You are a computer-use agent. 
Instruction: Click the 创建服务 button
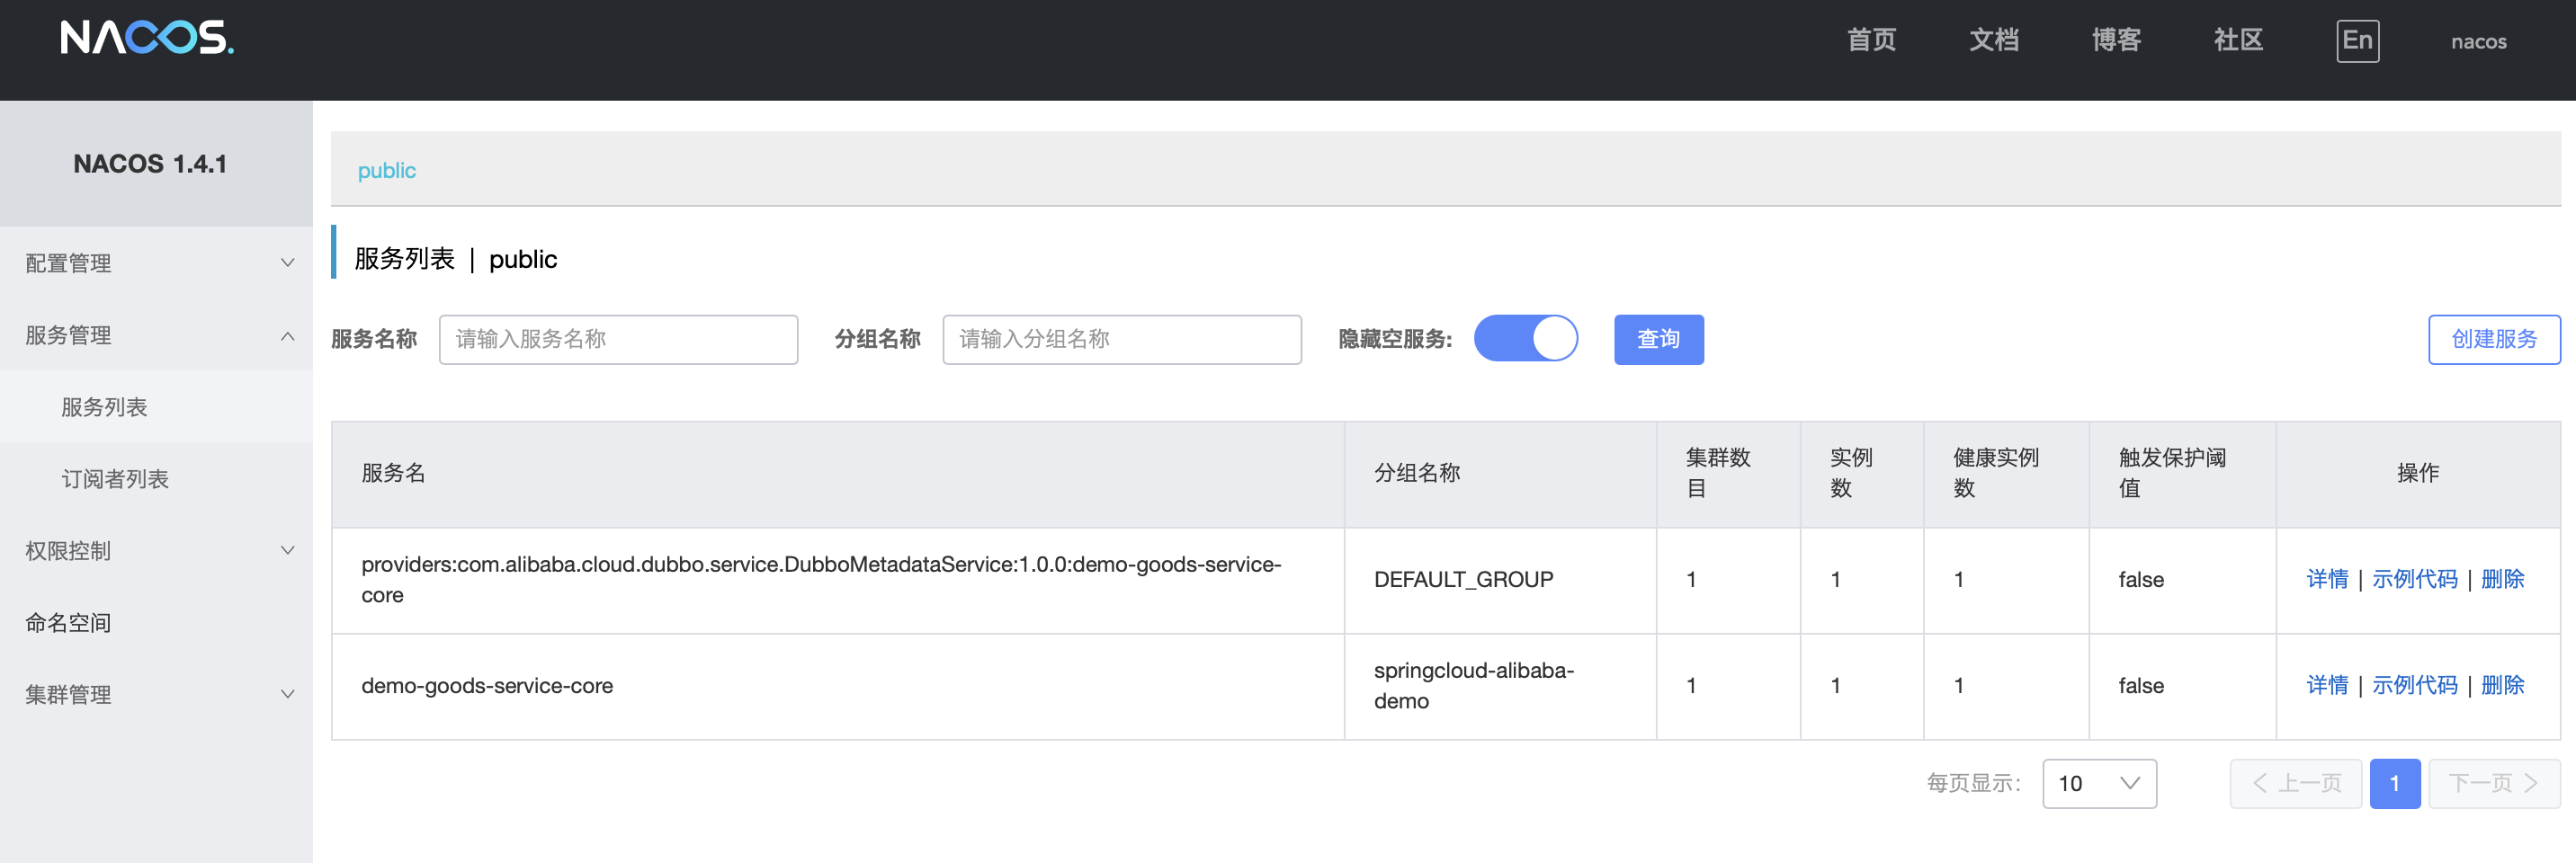(x=2493, y=339)
